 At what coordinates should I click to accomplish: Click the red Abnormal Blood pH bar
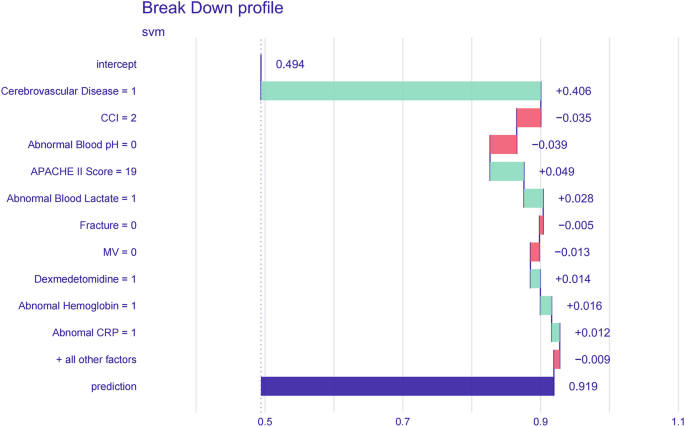point(503,145)
